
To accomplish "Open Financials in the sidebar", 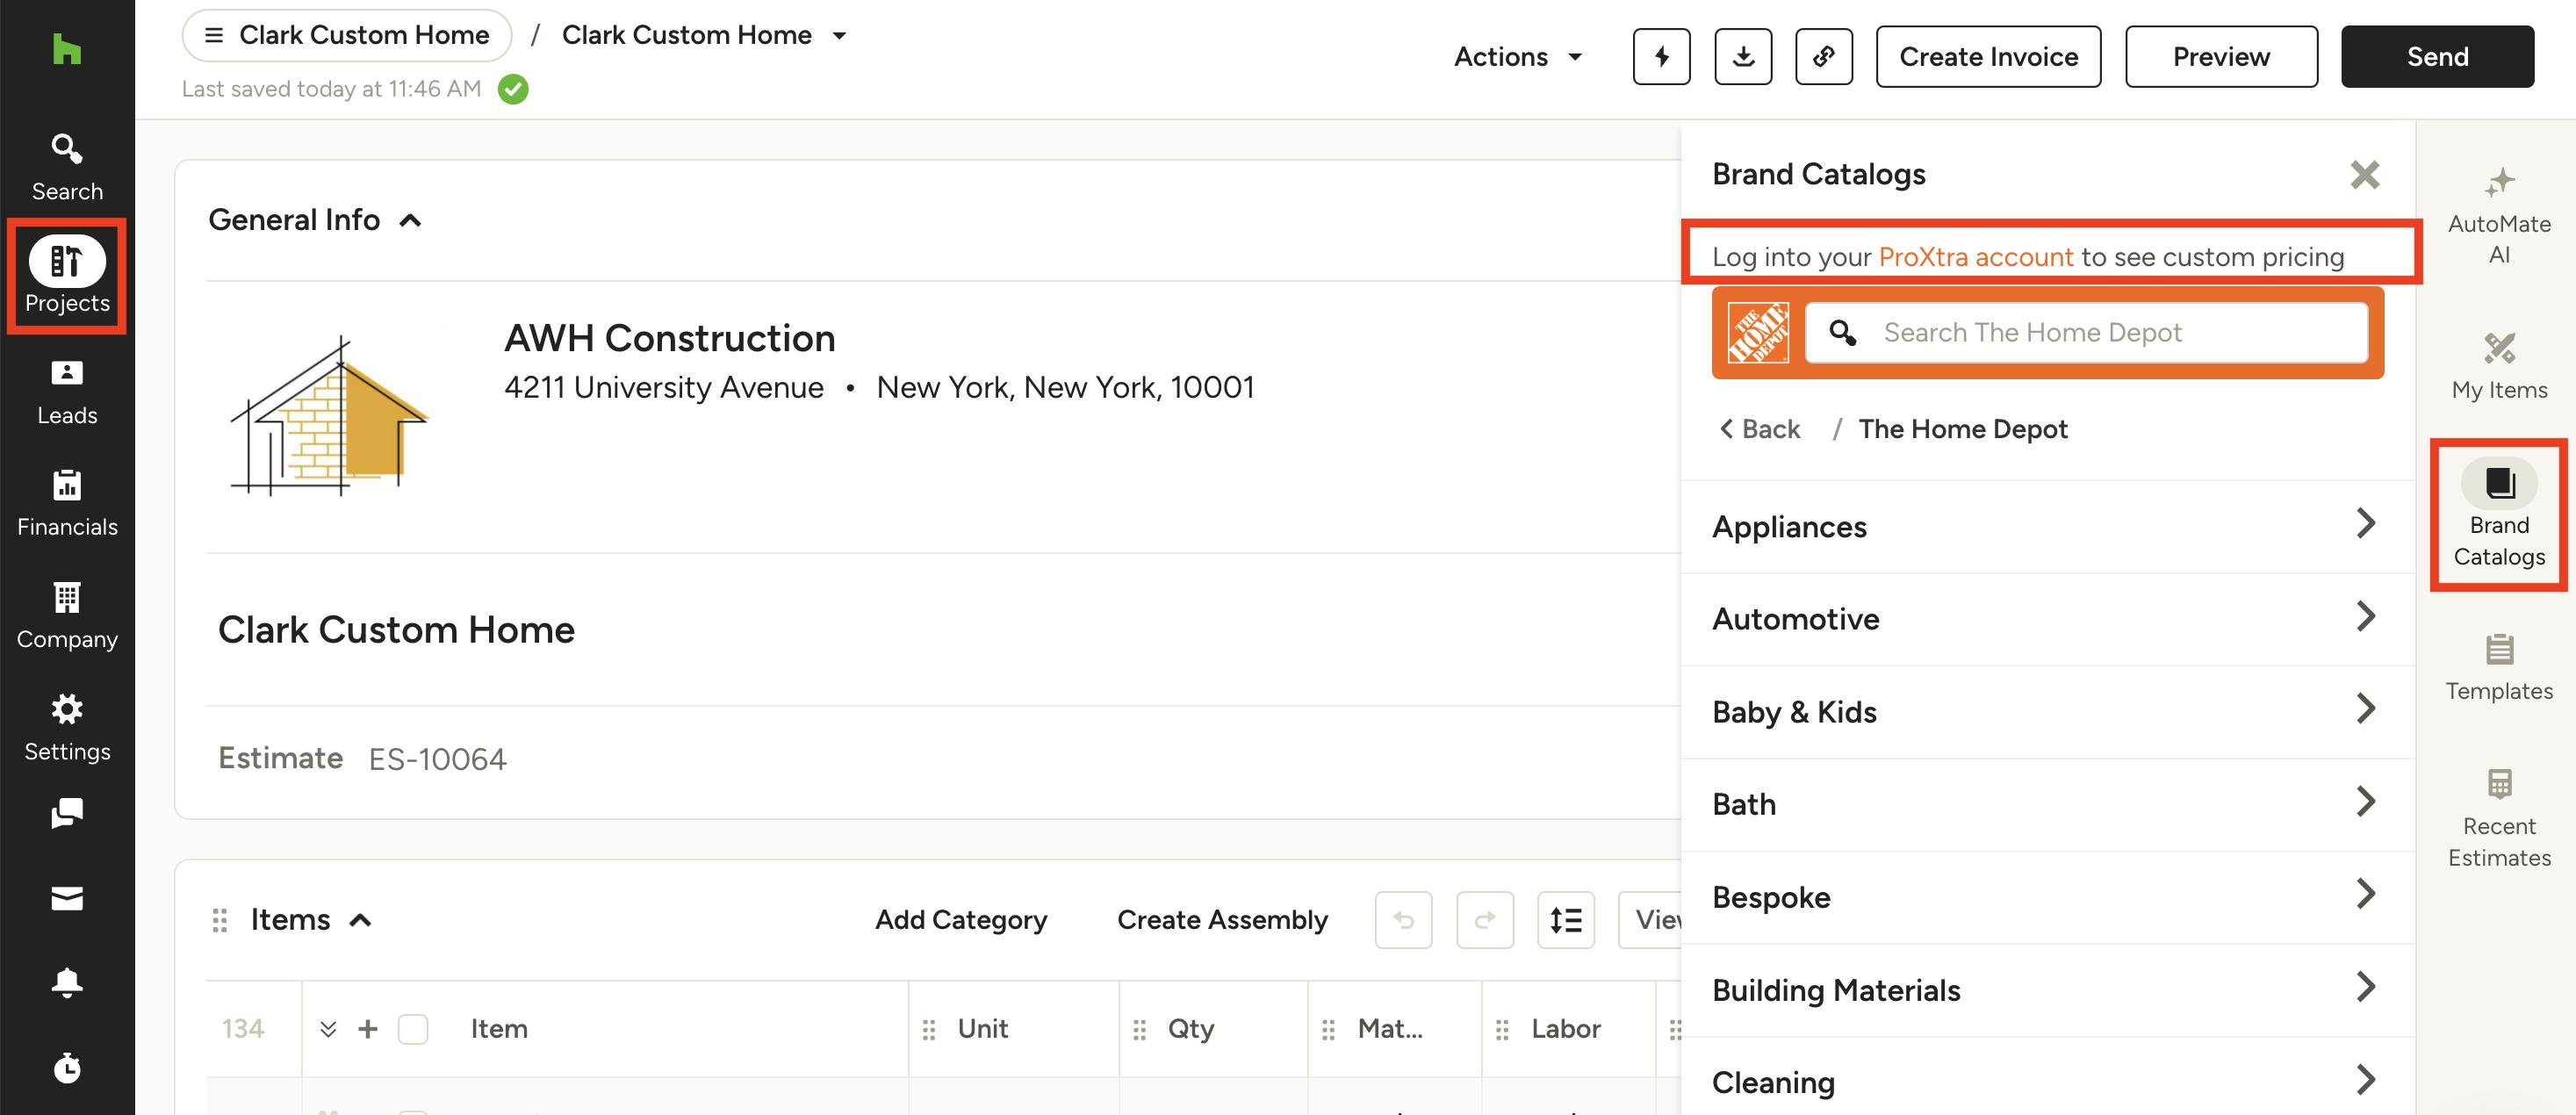I will 67,504.
